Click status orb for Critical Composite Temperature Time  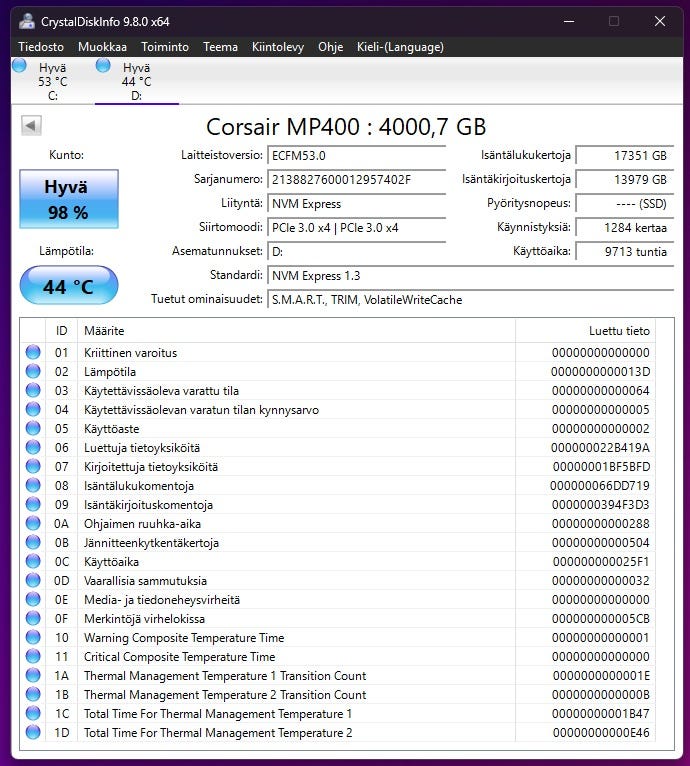point(33,657)
